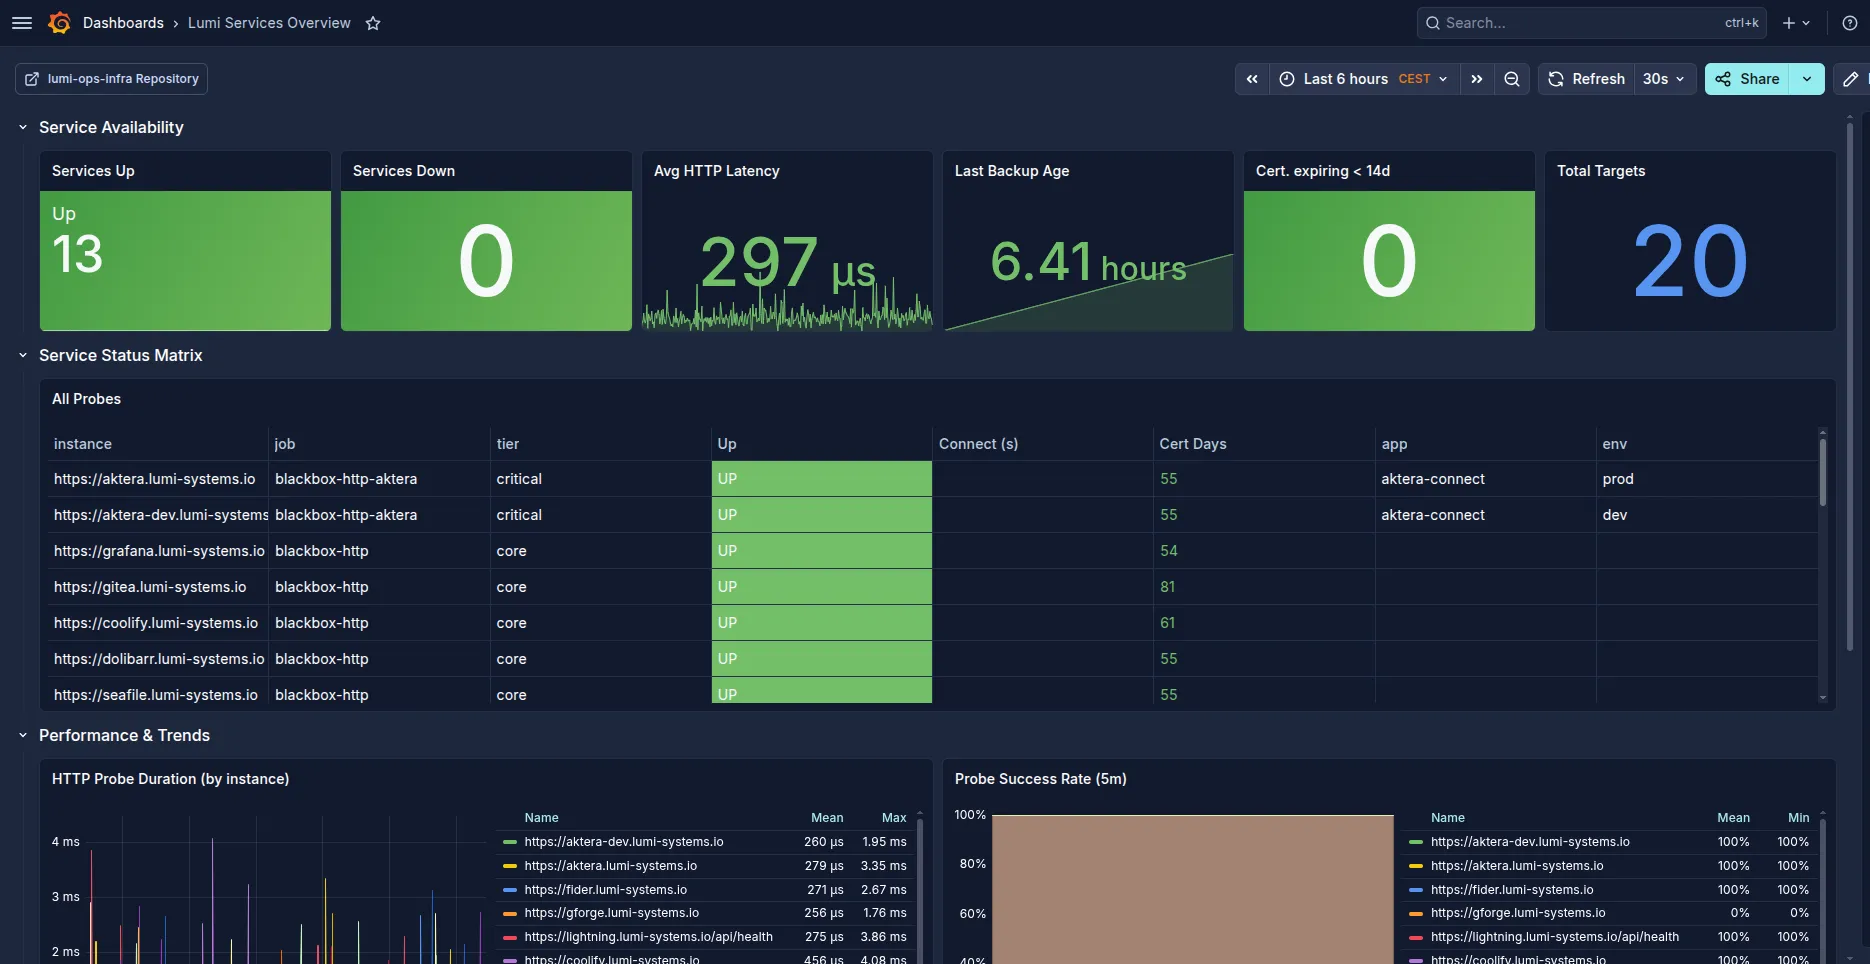Collapse the Service Status Matrix row

click(23, 356)
